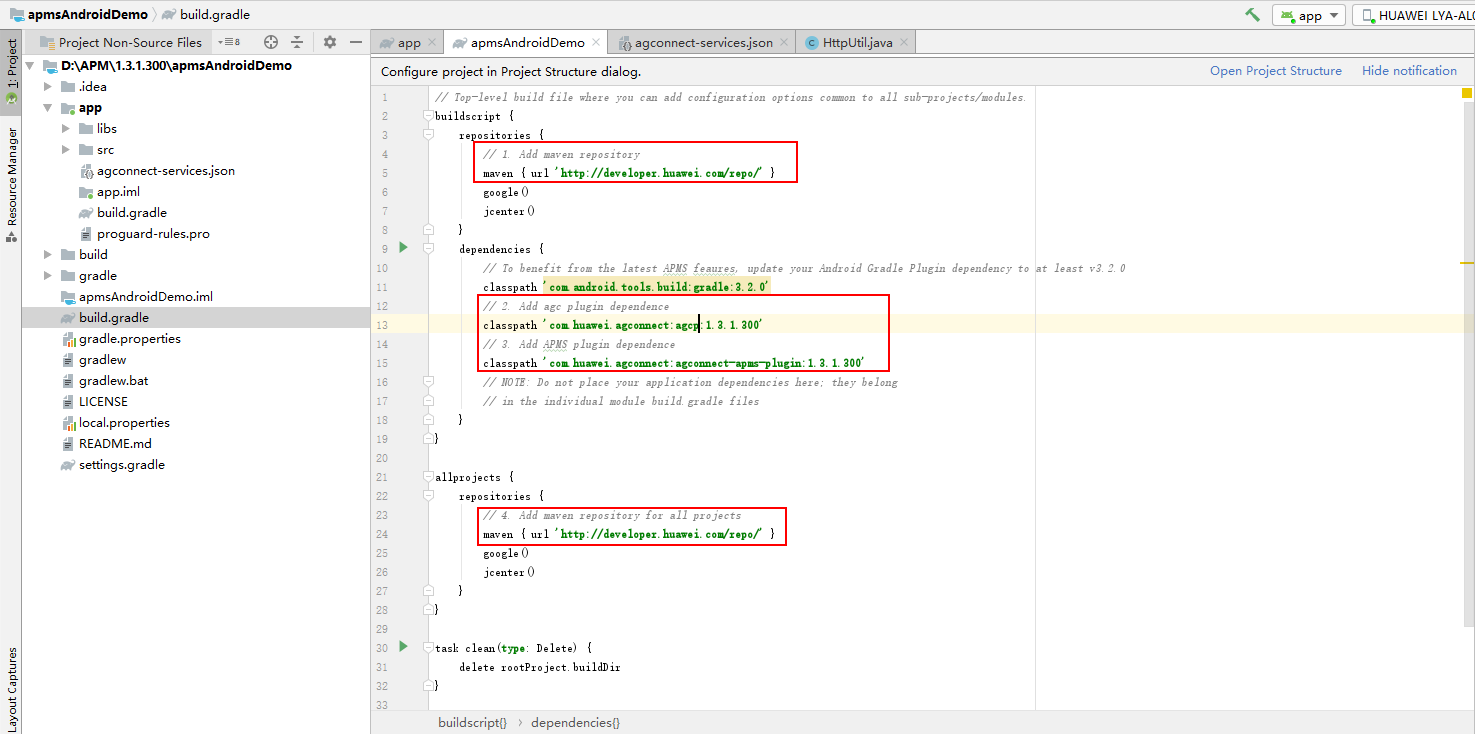
Task: Expand the src folder arrow
Action: [x=66, y=150]
